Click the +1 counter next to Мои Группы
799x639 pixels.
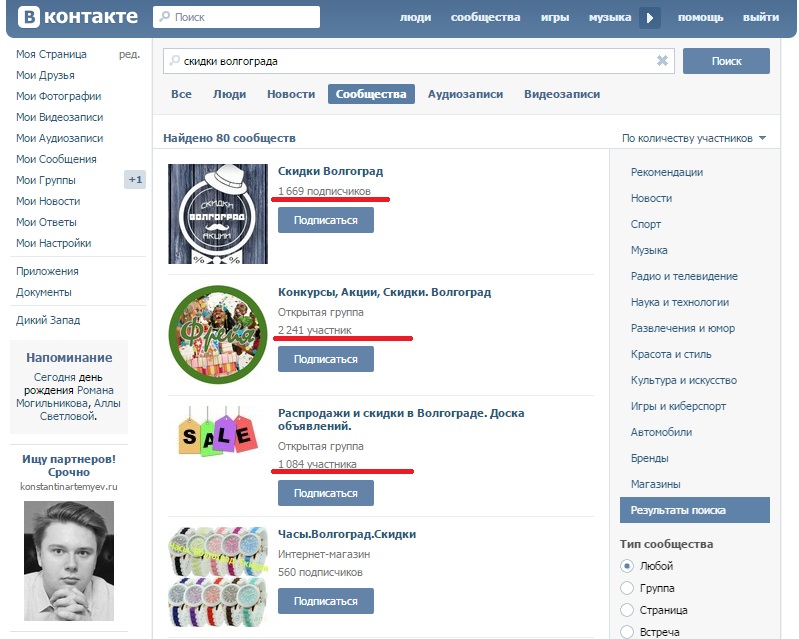coord(135,179)
